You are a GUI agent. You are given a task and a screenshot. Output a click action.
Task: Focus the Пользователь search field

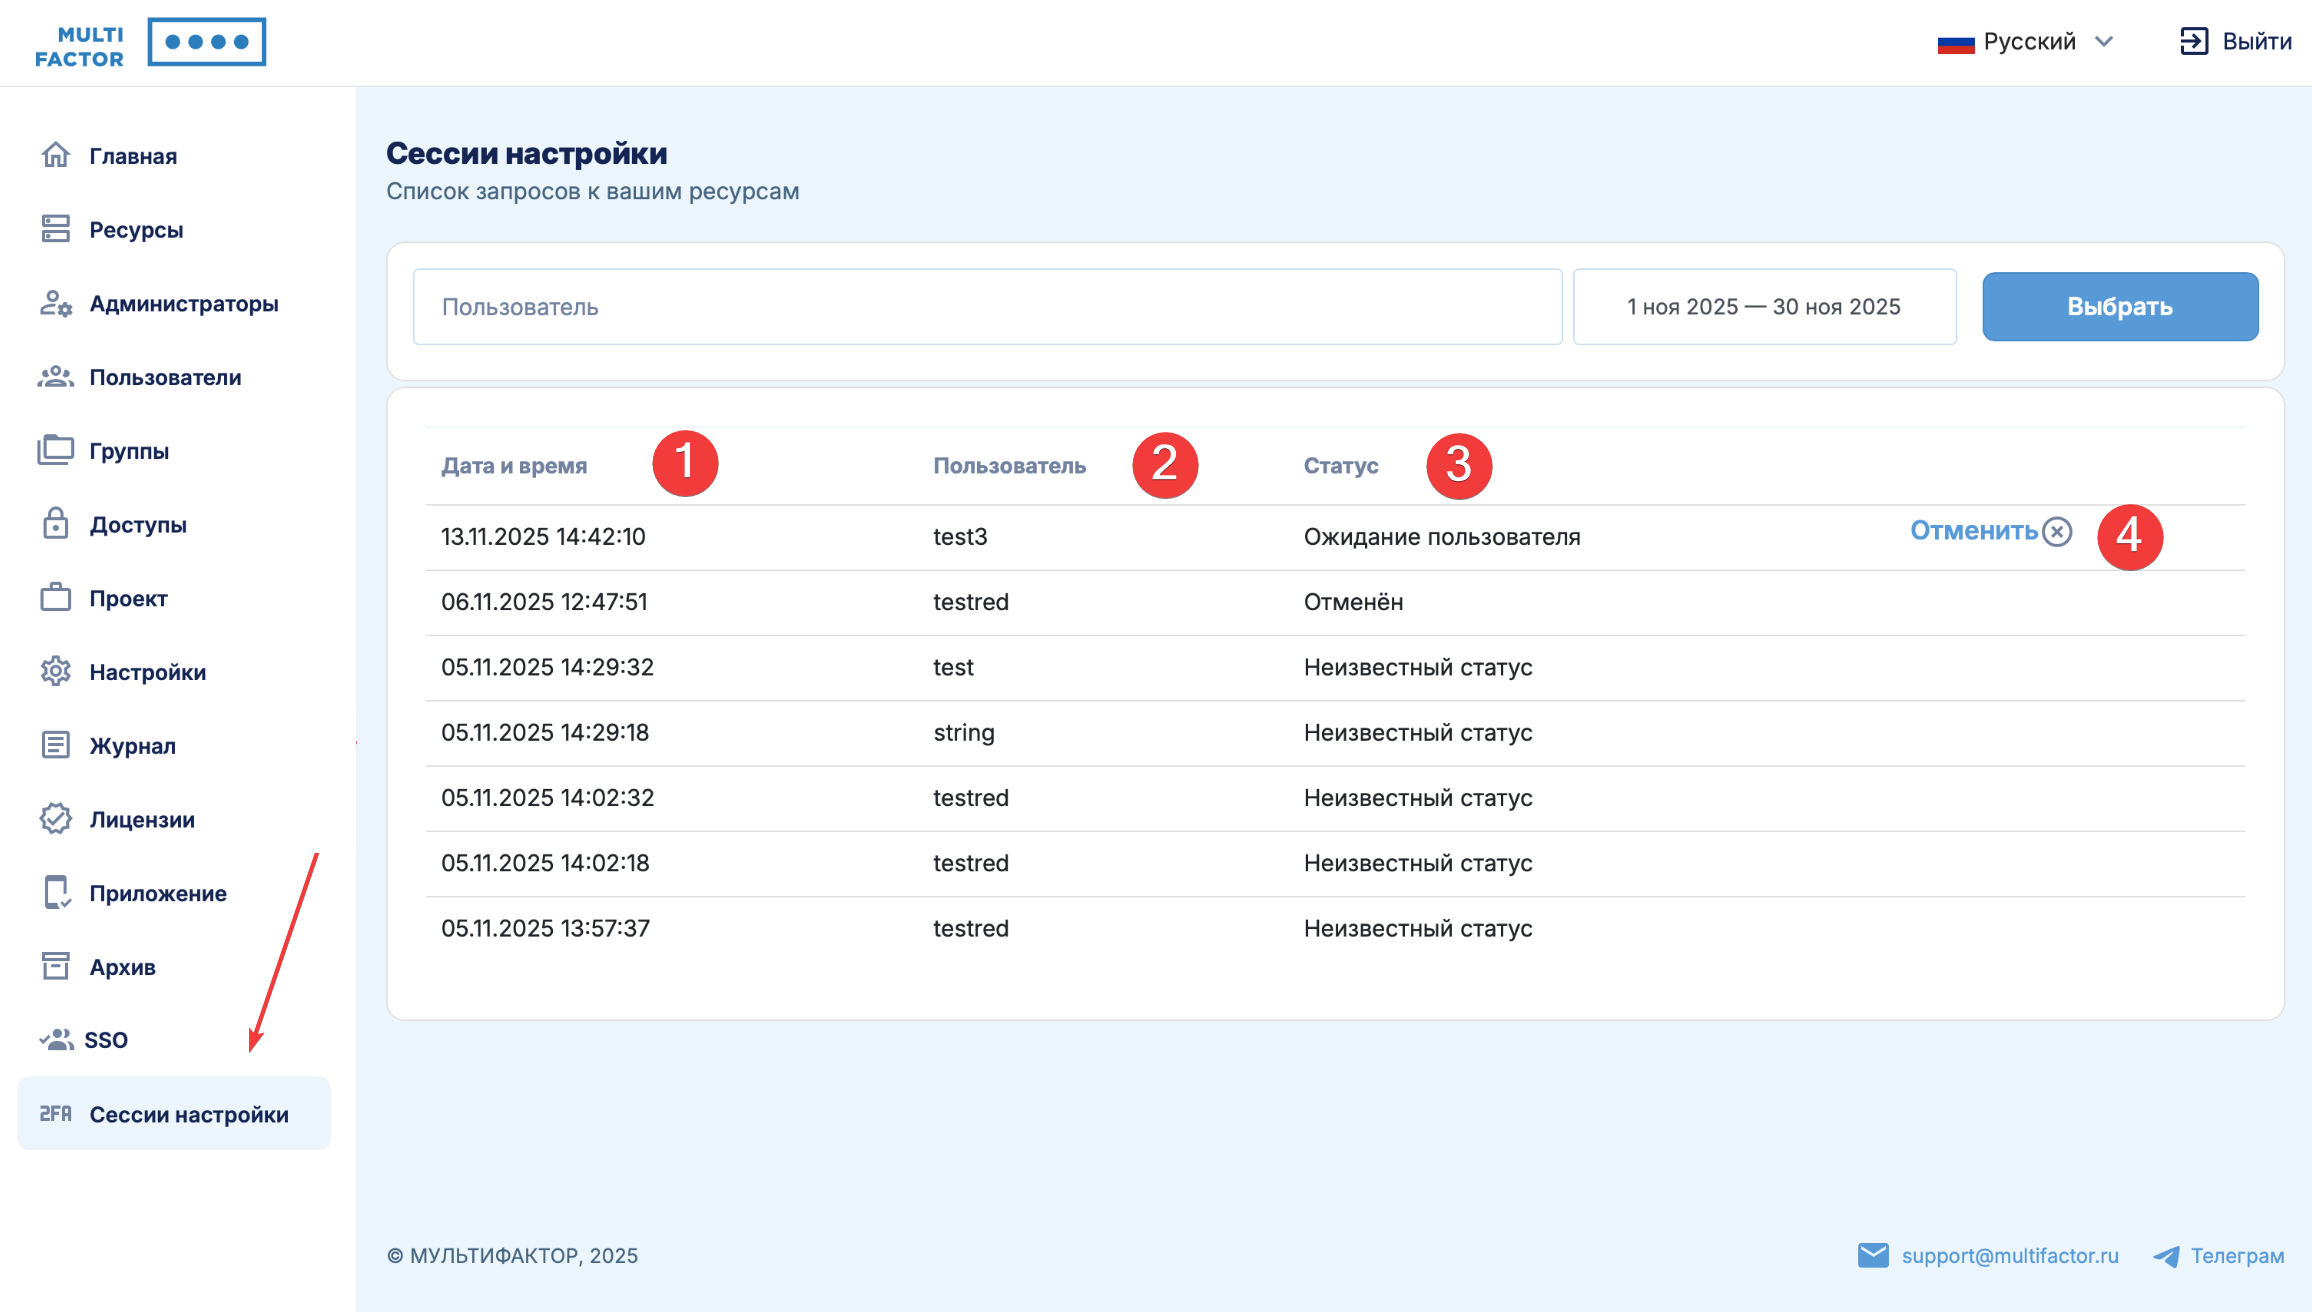coord(987,307)
